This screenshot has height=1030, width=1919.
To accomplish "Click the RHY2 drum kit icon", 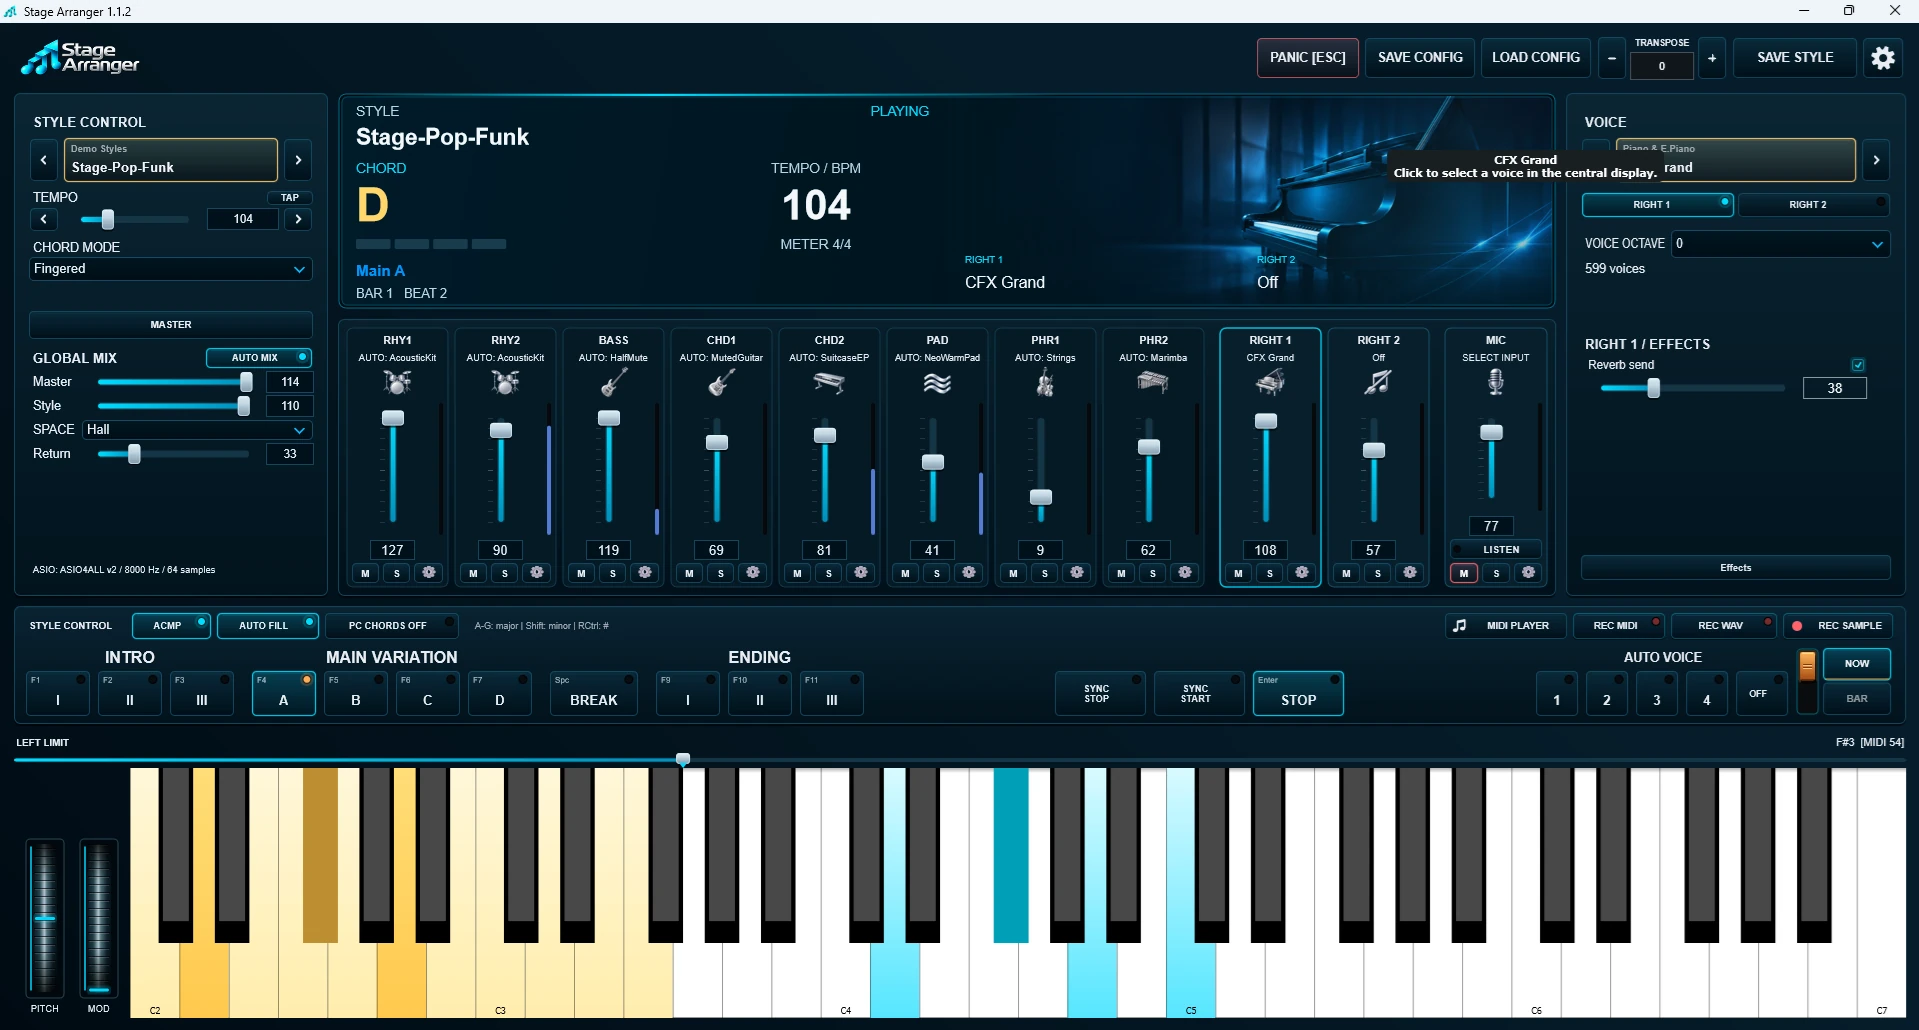I will click(505, 382).
